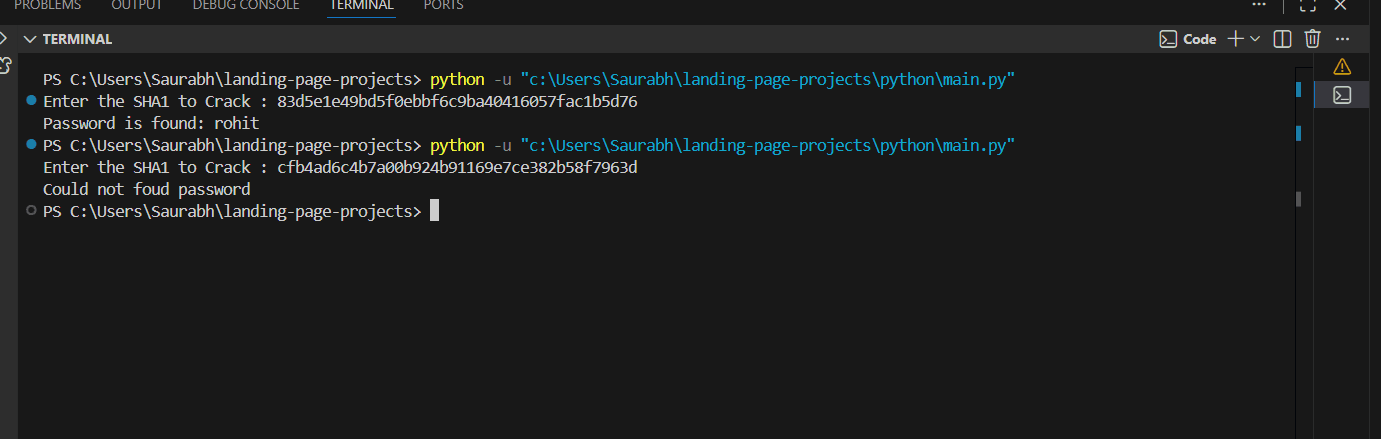The width and height of the screenshot is (1381, 439).
Task: Click the word 'python' in second command
Action: pos(457,145)
